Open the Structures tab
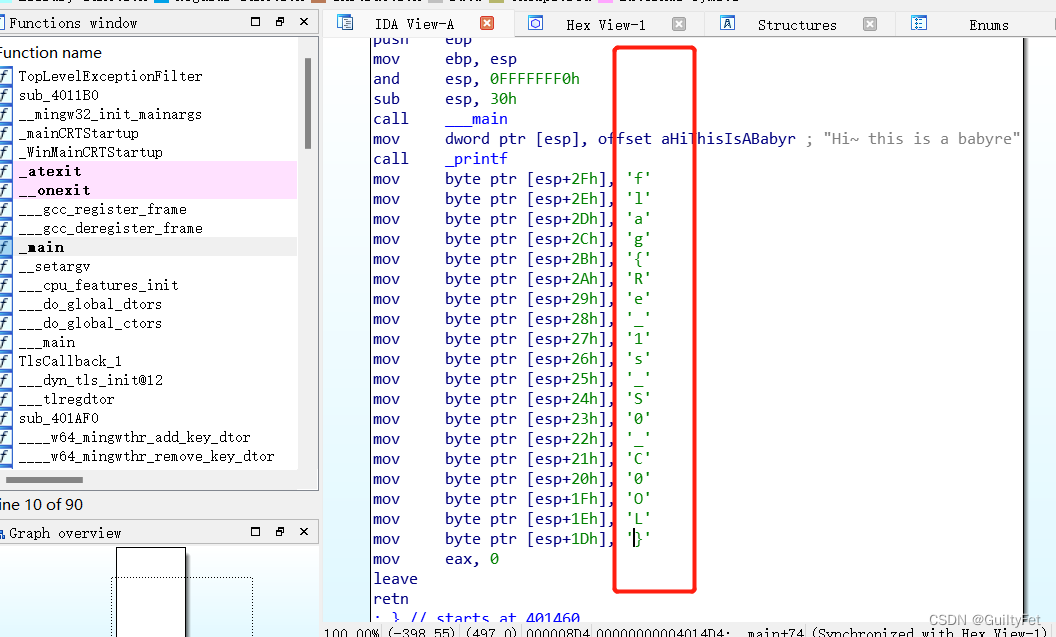 pyautogui.click(x=796, y=25)
